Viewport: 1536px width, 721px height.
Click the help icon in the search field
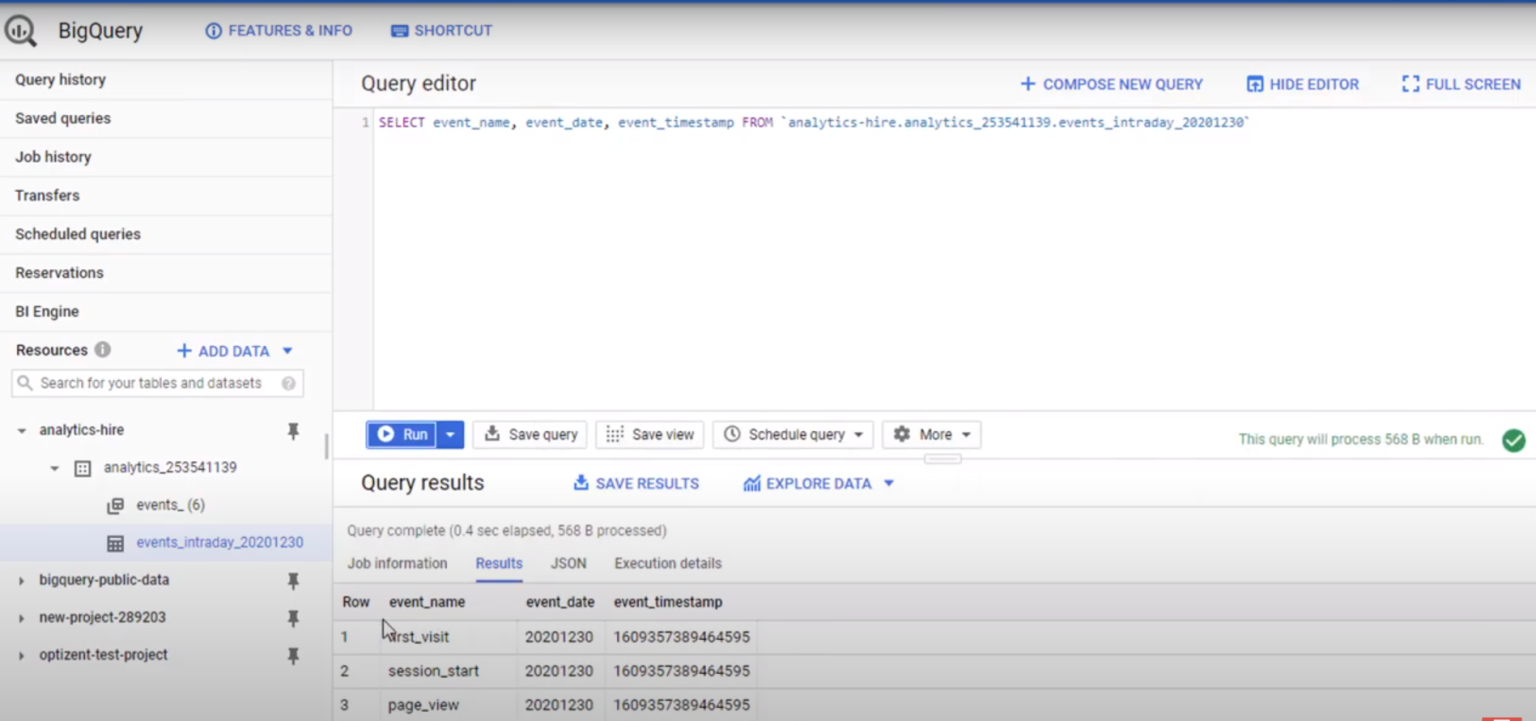click(x=288, y=383)
